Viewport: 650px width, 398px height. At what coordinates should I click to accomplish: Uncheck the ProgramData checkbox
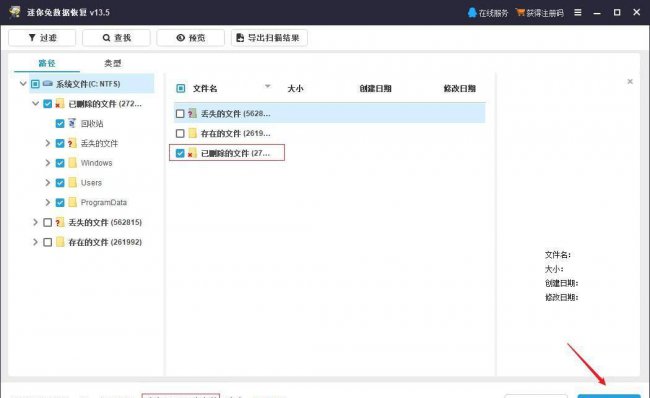coord(60,202)
